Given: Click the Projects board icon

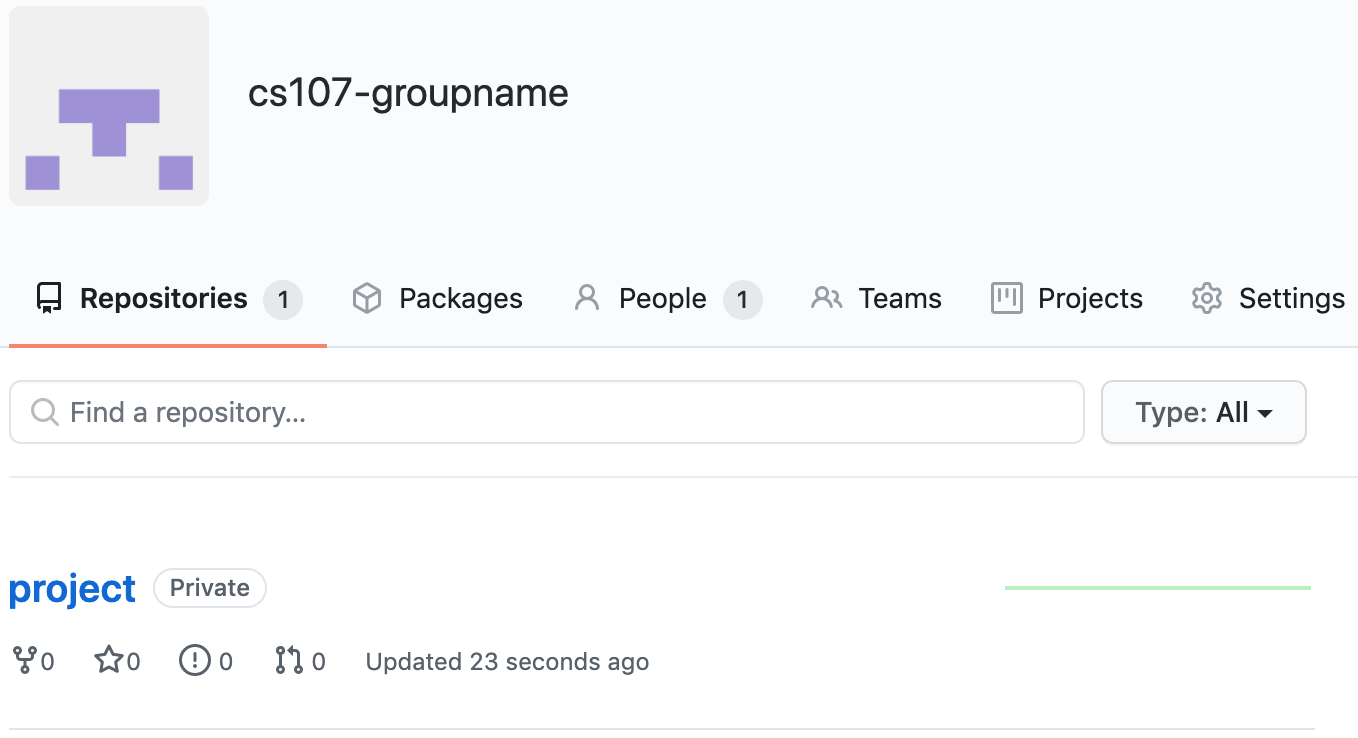Looking at the screenshot, I should pos(1006,298).
